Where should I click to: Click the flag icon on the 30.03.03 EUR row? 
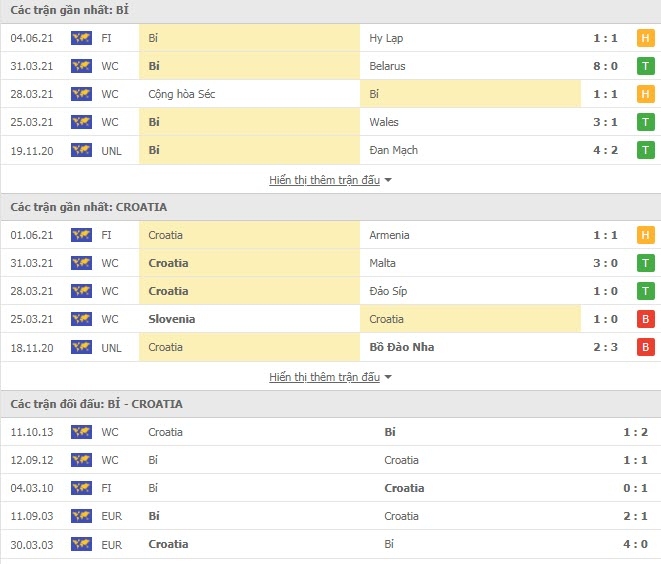pyautogui.click(x=81, y=544)
